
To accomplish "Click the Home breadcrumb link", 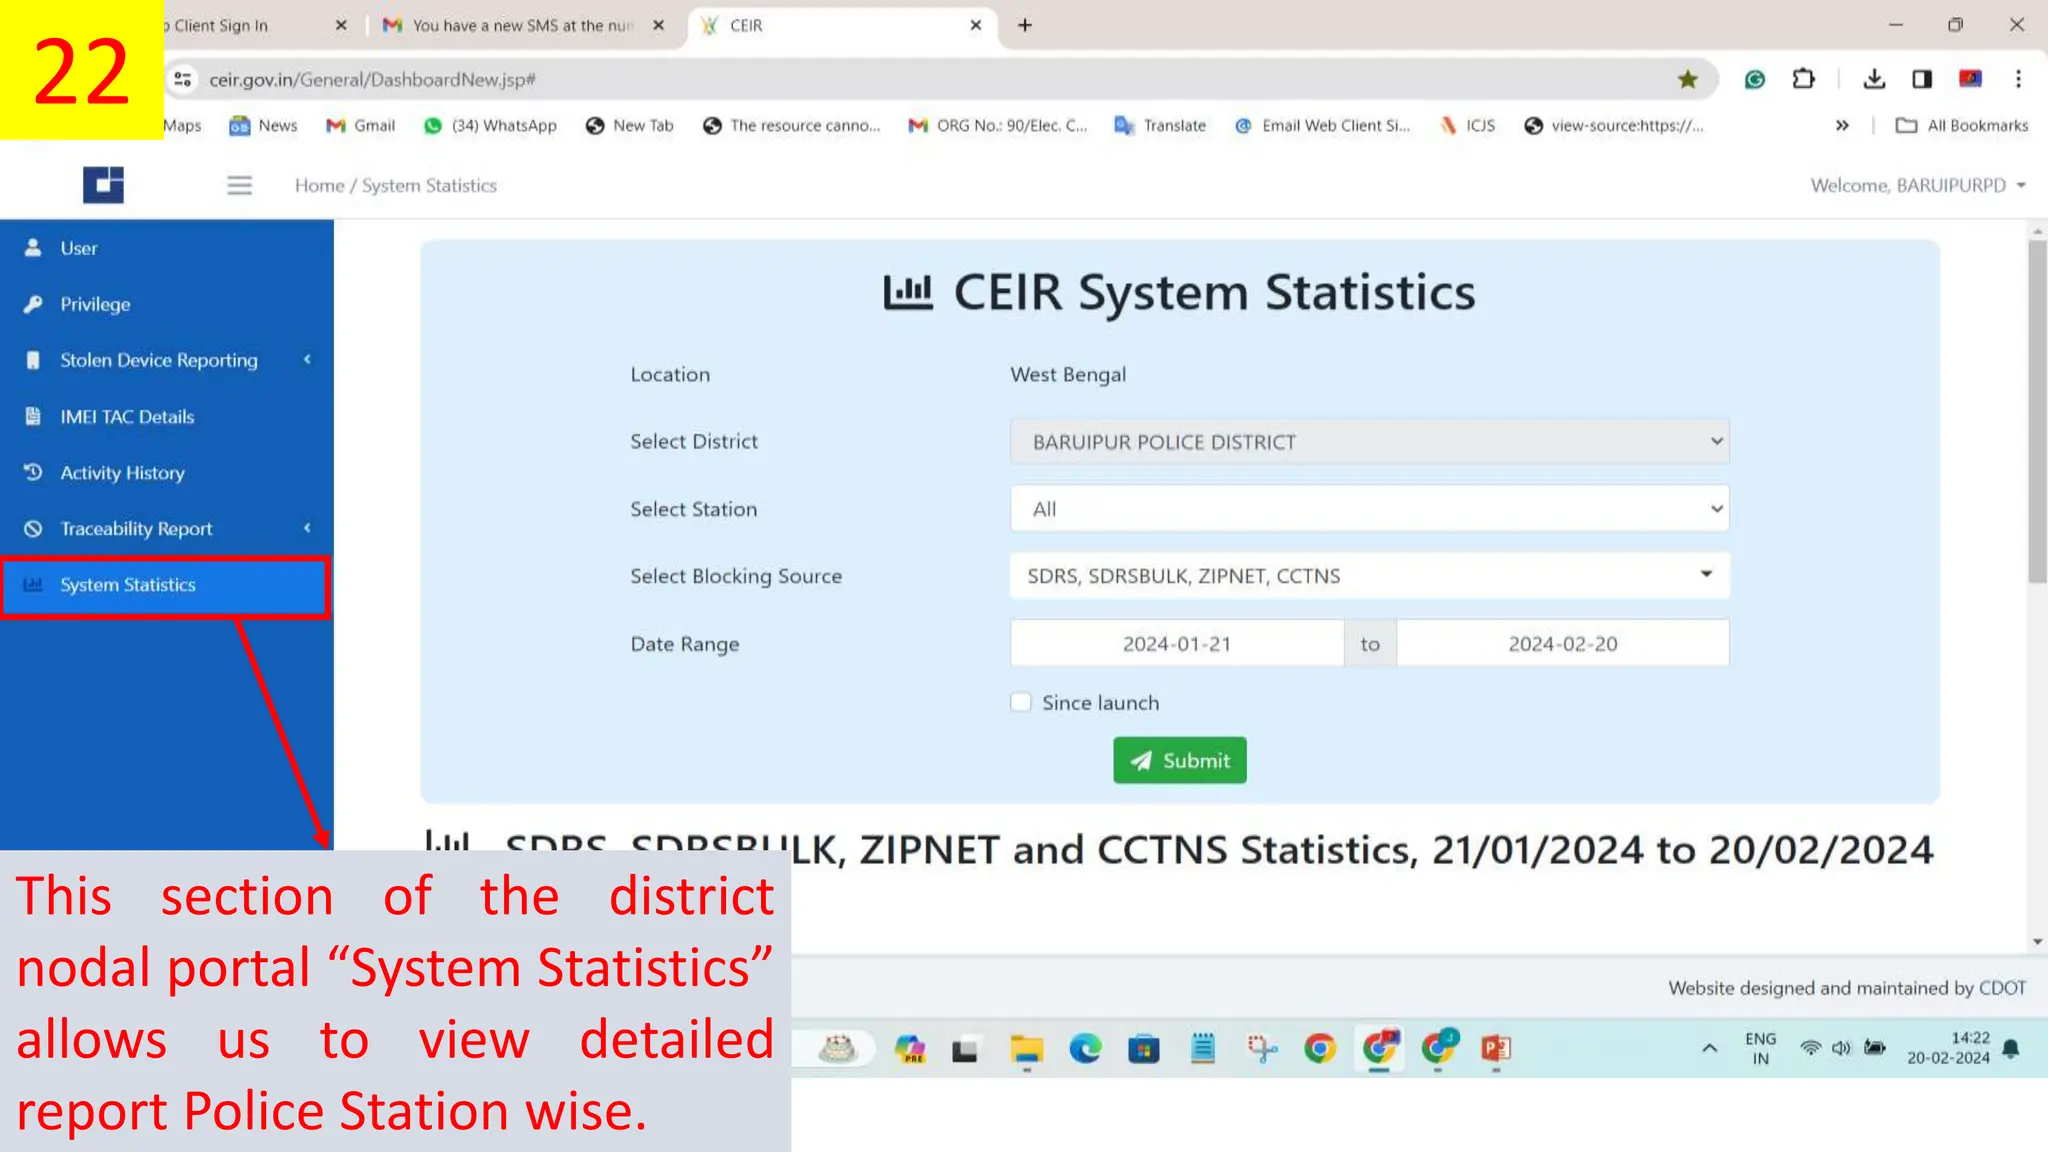I will pos(319,185).
